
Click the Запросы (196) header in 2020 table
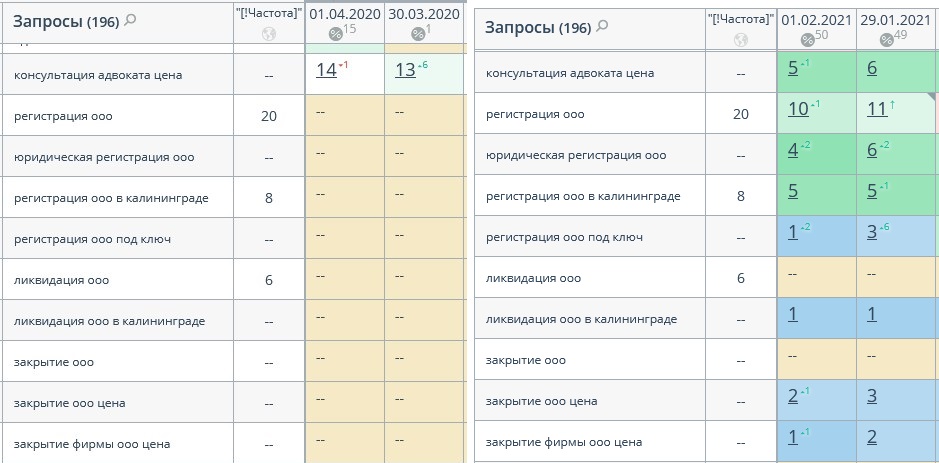pyautogui.click(x=66, y=22)
